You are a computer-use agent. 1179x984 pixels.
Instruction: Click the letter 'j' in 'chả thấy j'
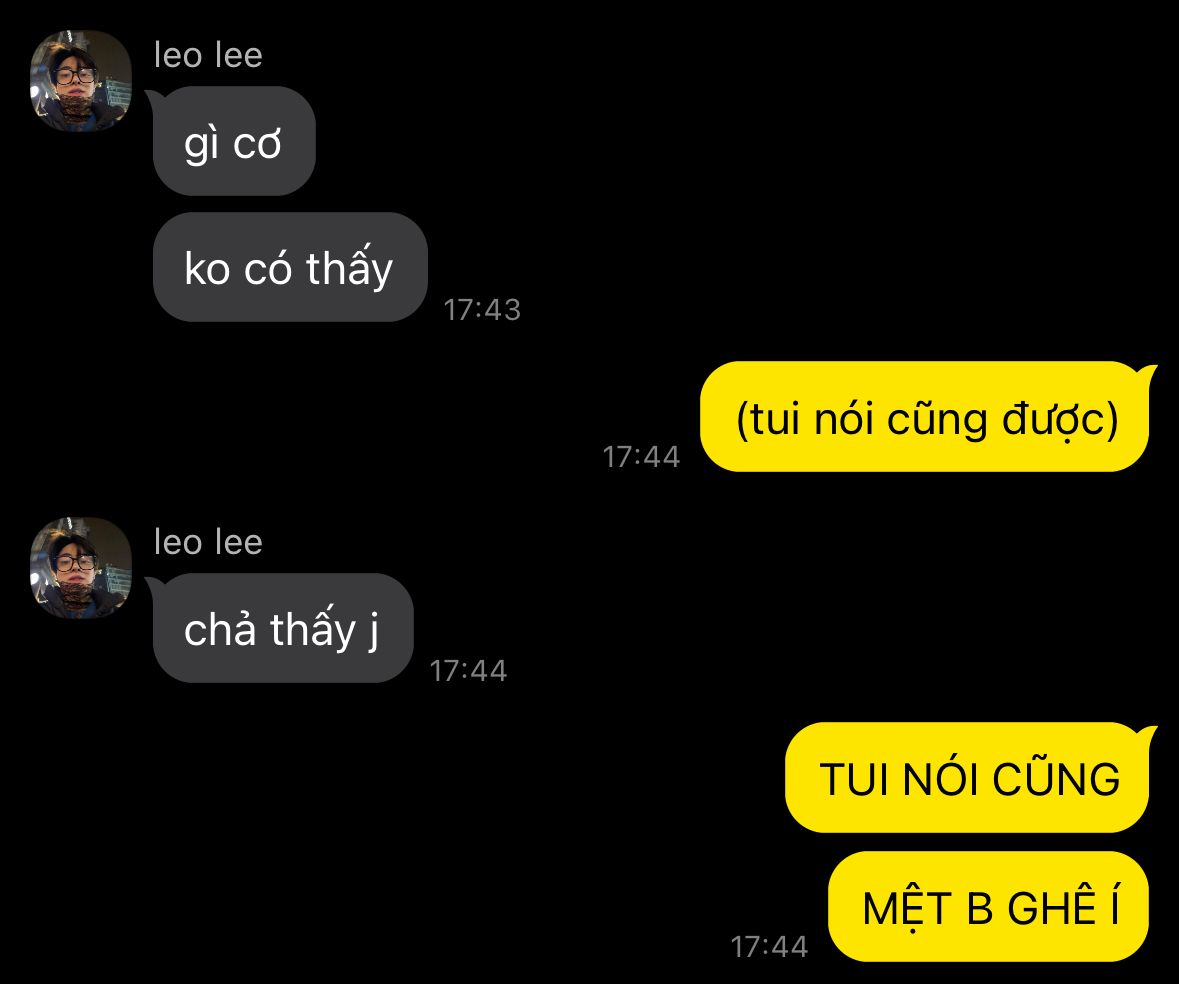pyautogui.click(x=374, y=631)
